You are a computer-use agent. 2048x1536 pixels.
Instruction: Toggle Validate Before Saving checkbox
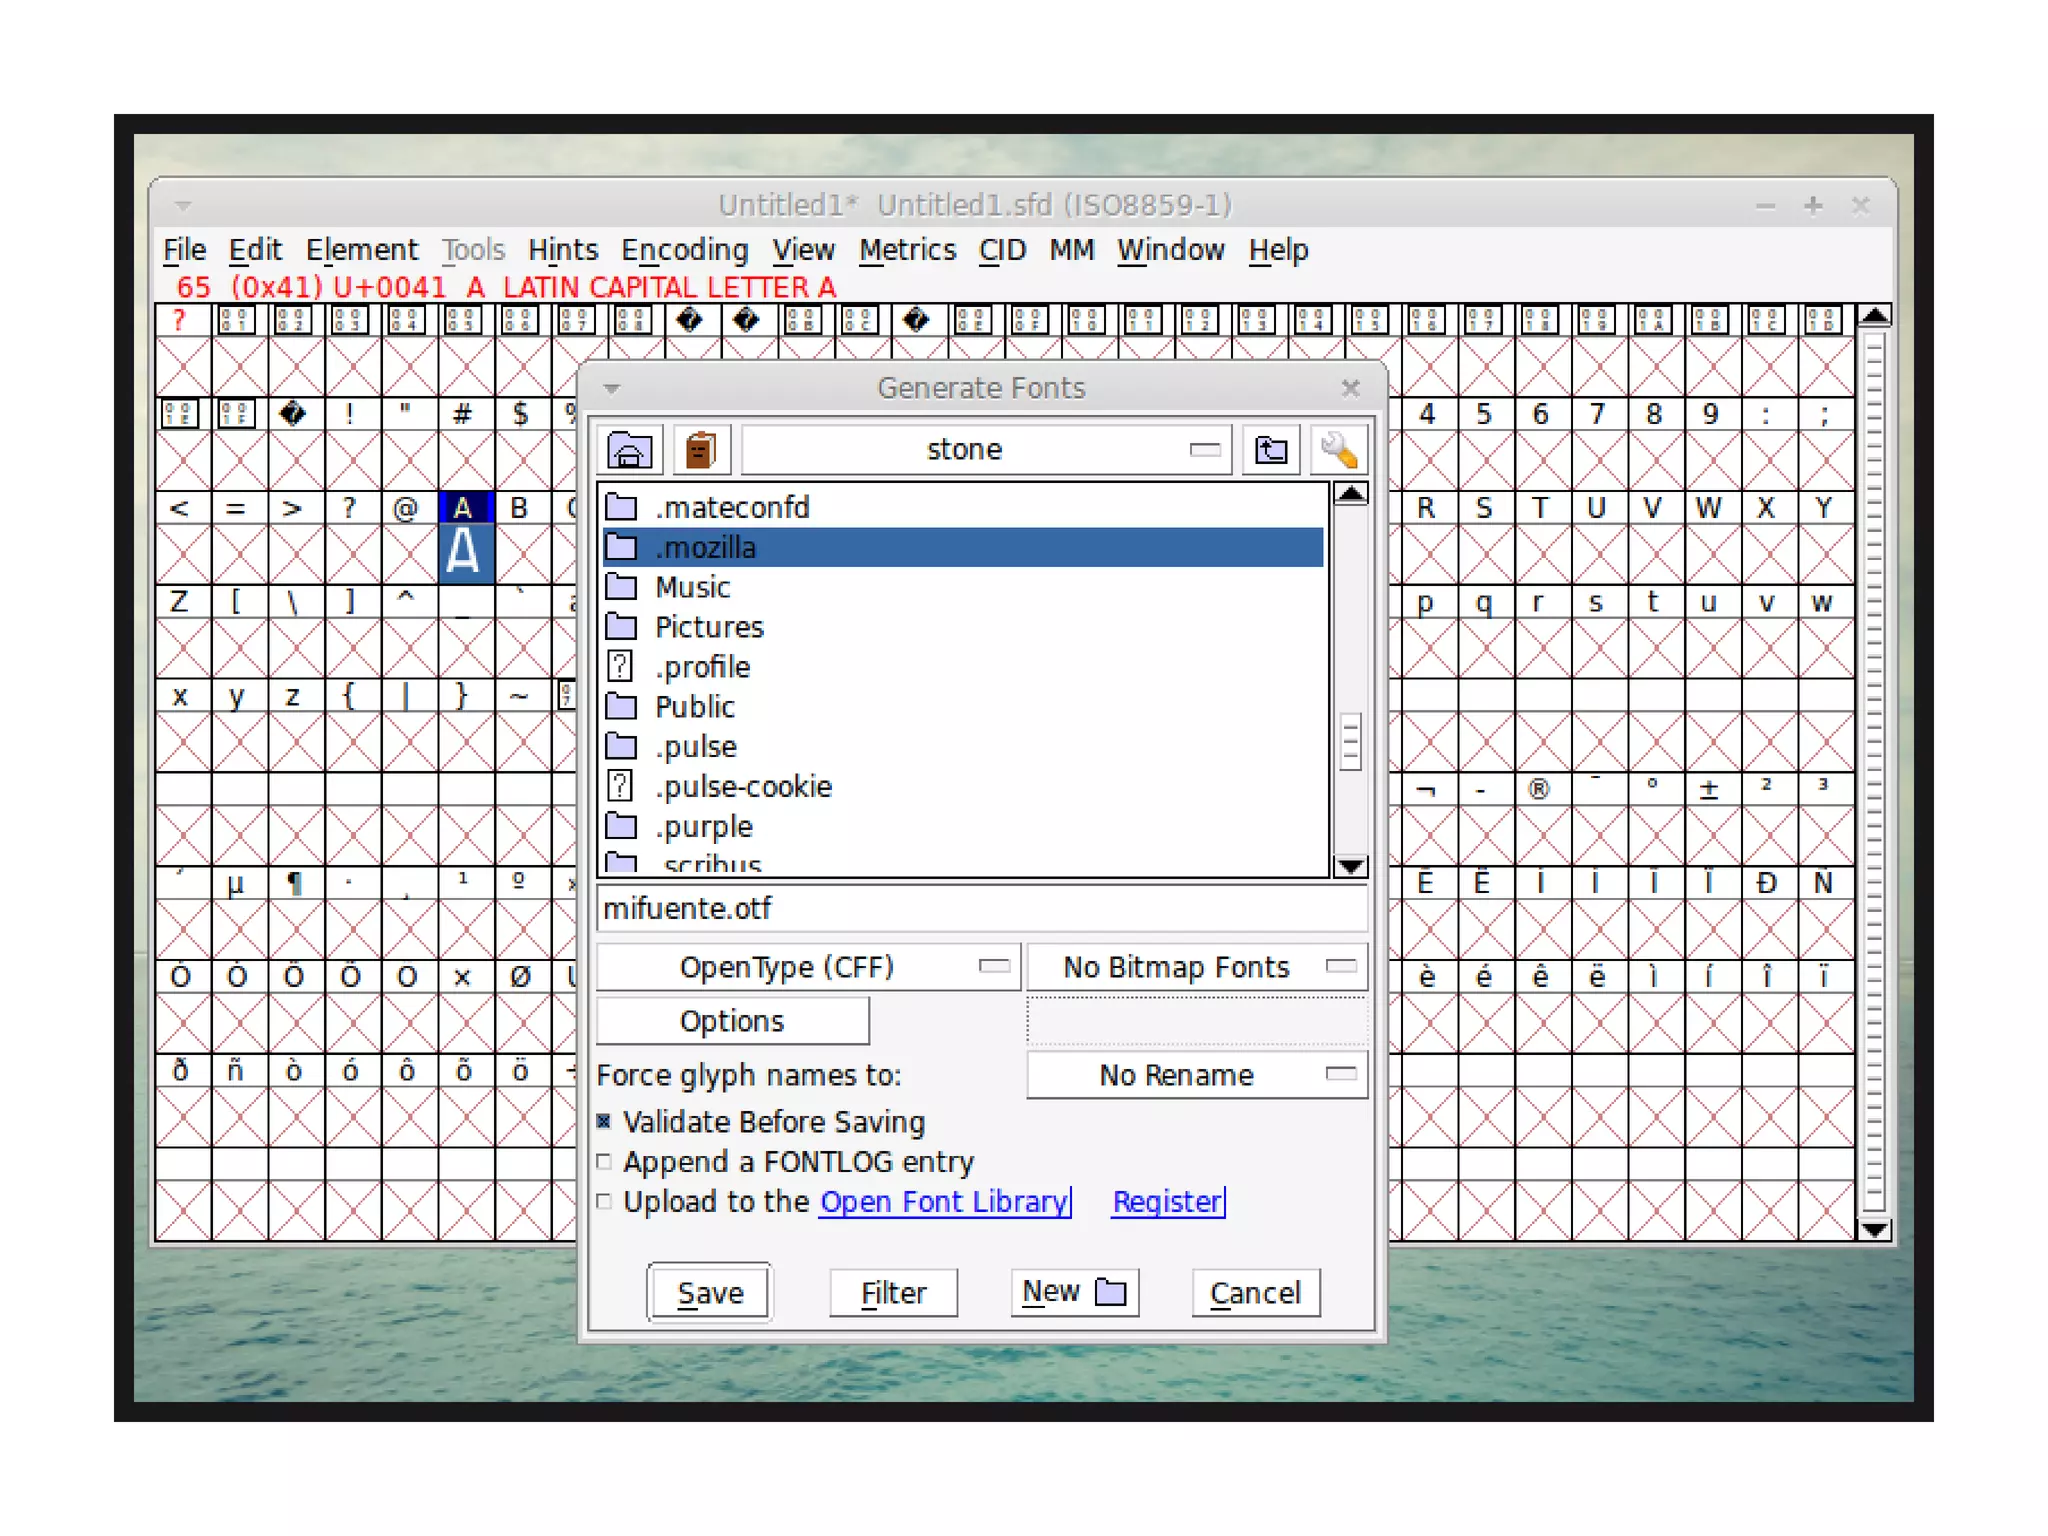pos(604,1122)
